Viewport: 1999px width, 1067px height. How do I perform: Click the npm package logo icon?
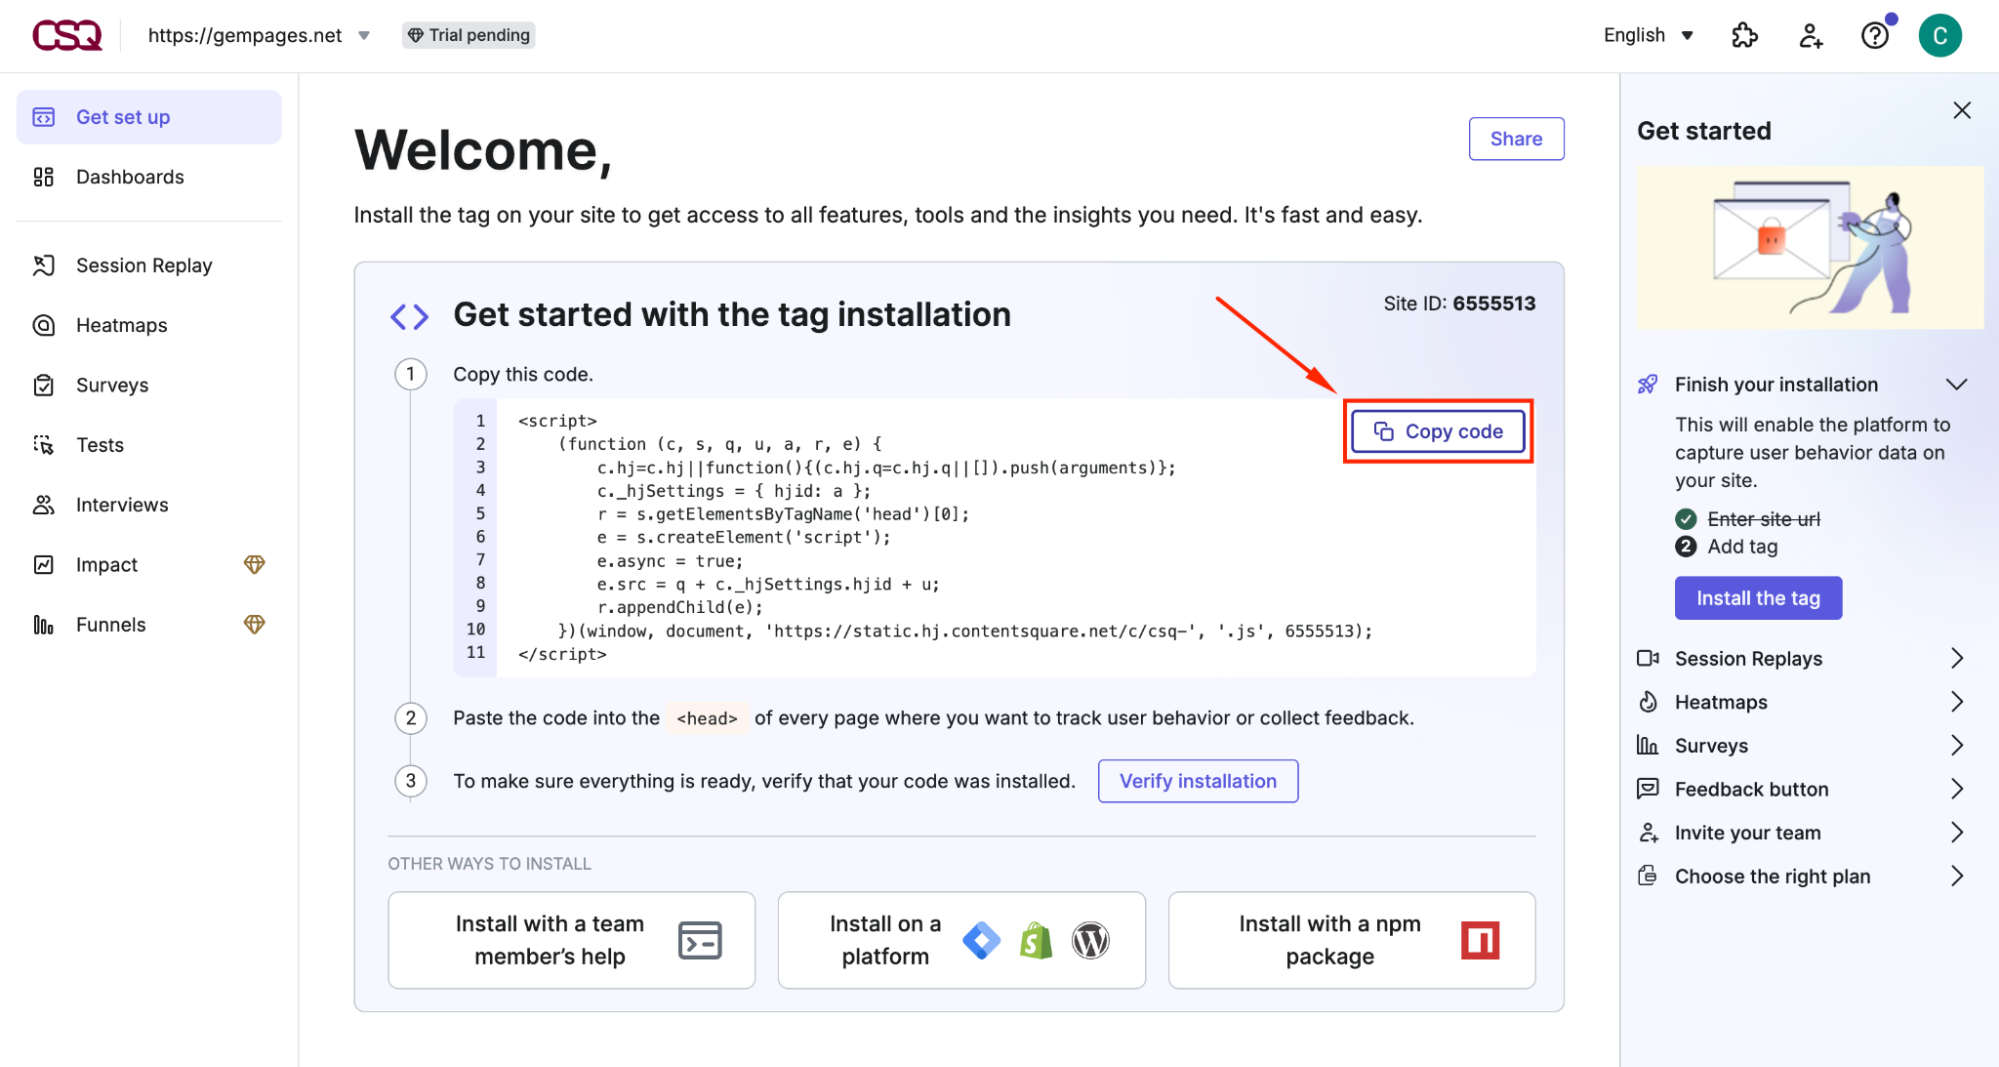click(x=1480, y=940)
